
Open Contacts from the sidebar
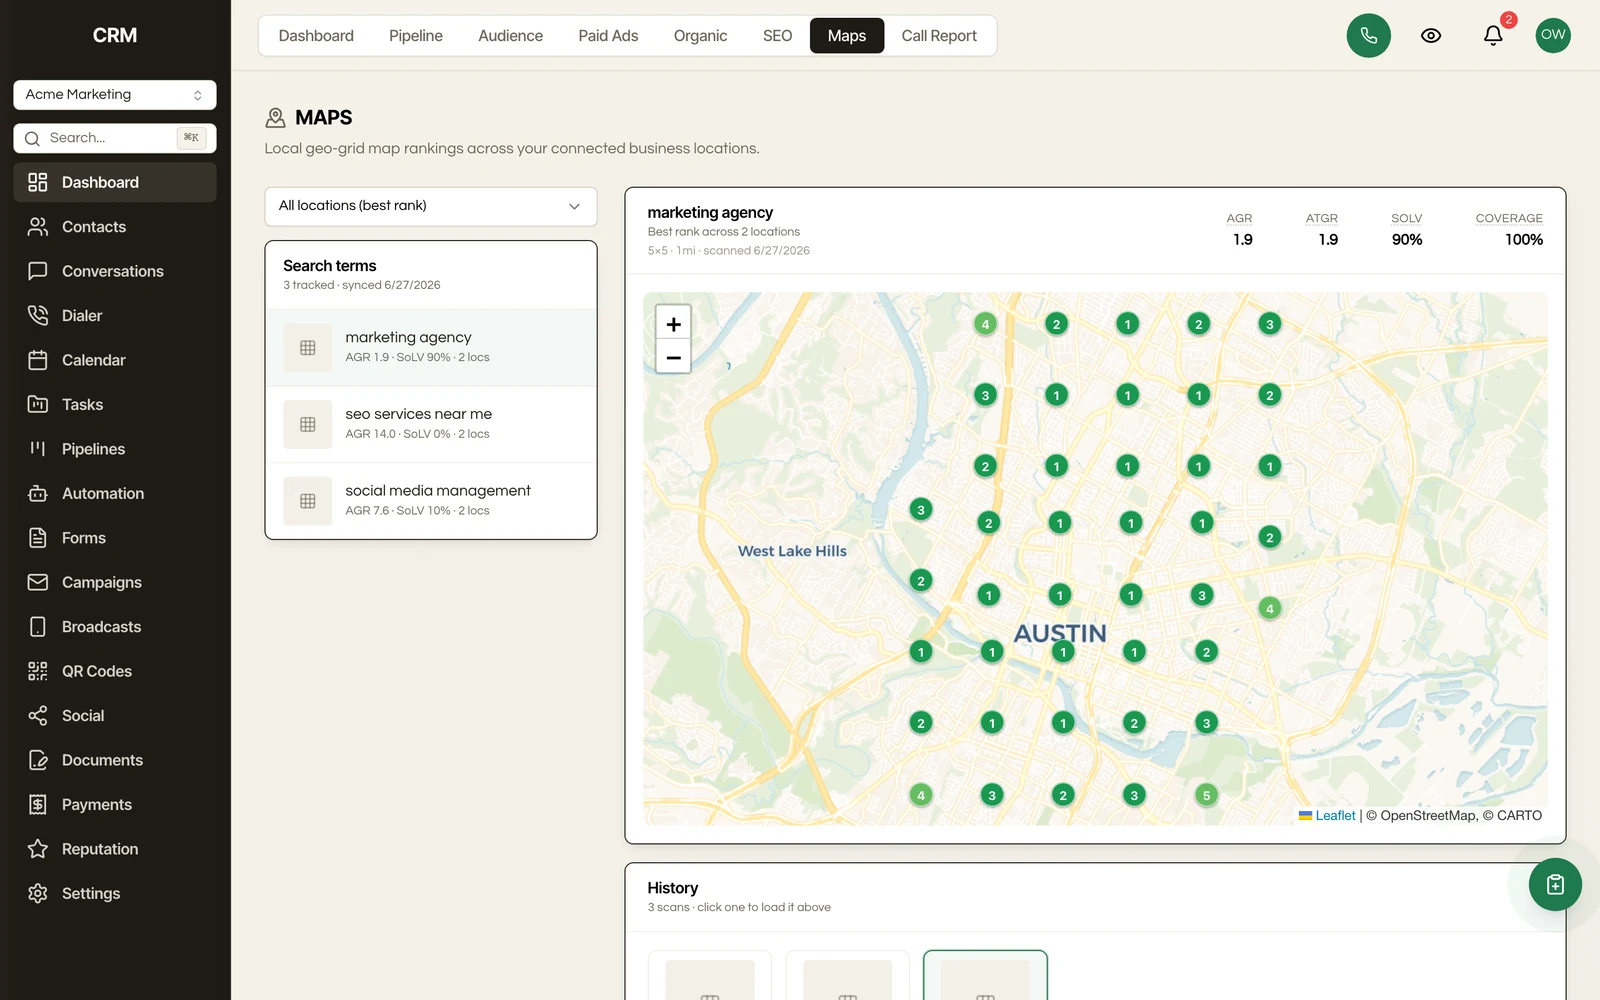(115, 227)
